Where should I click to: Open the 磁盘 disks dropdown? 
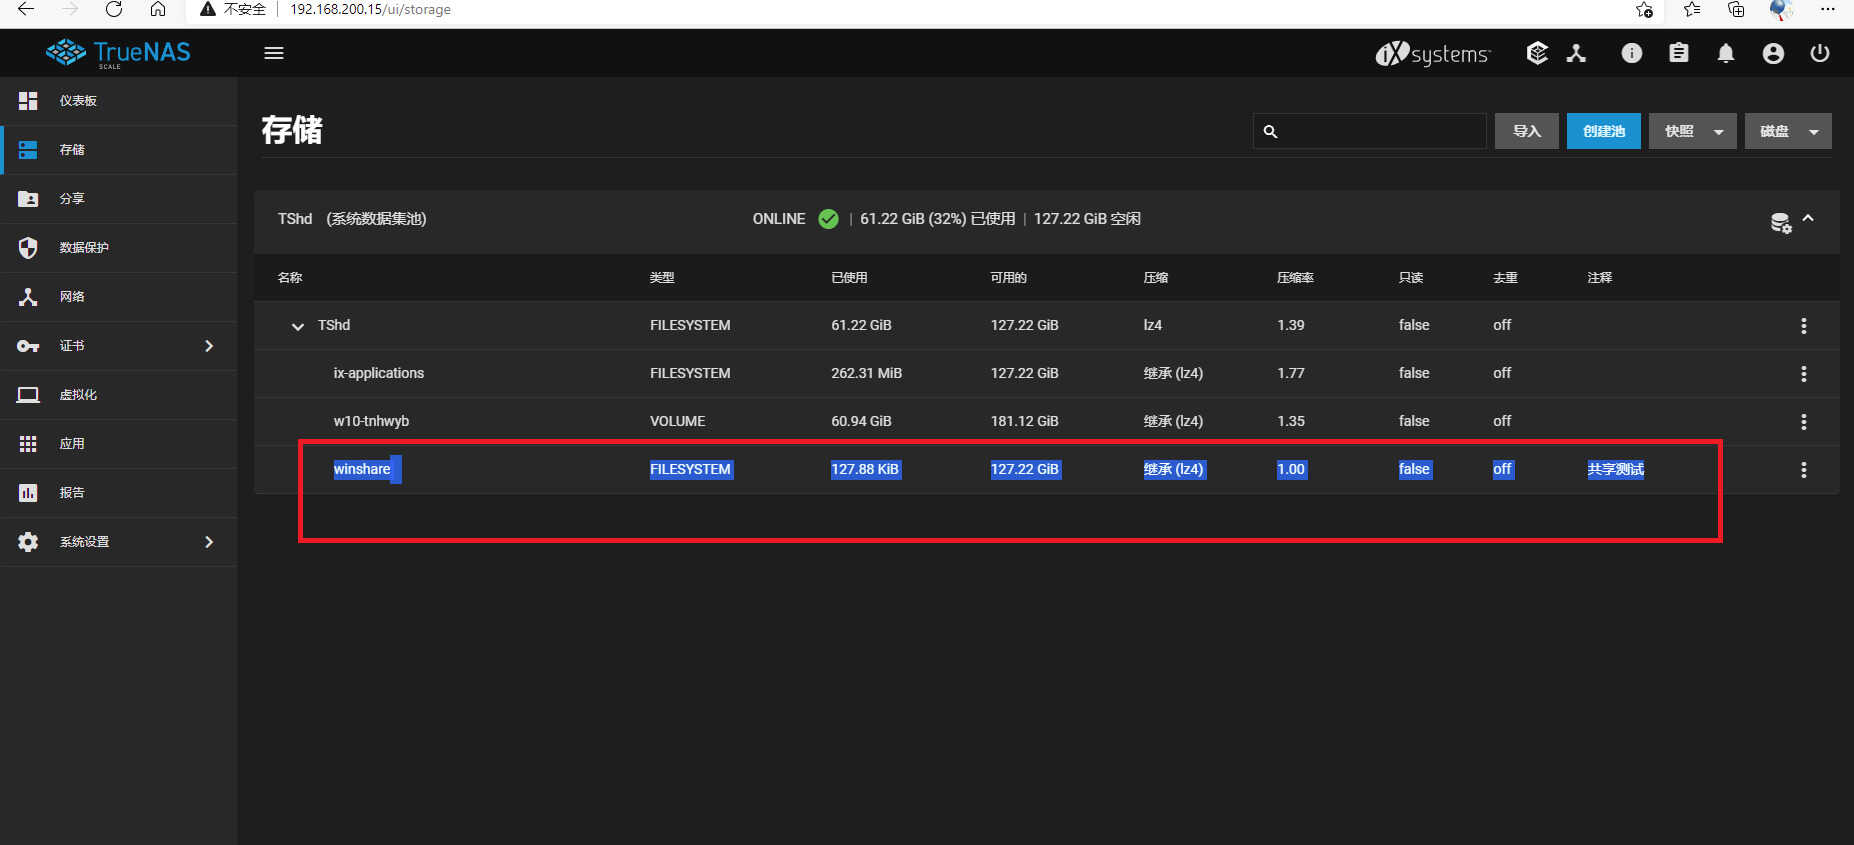click(x=1788, y=131)
